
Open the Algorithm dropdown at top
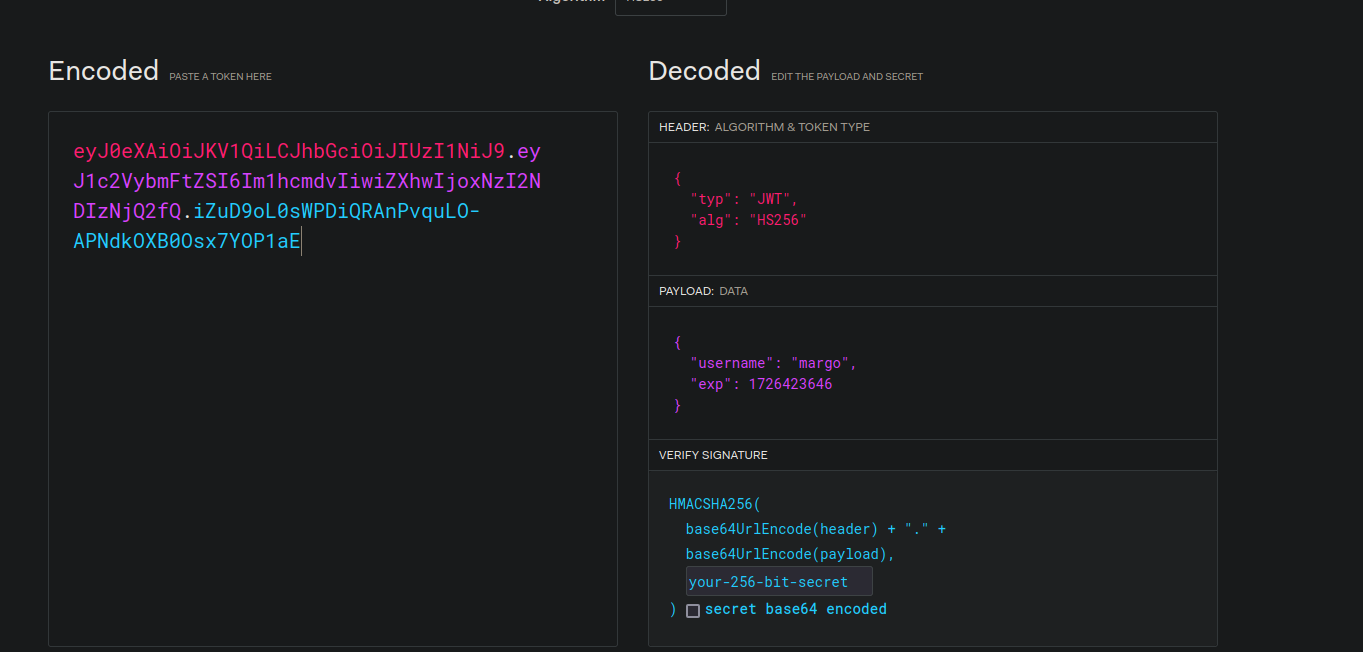[x=671, y=5]
